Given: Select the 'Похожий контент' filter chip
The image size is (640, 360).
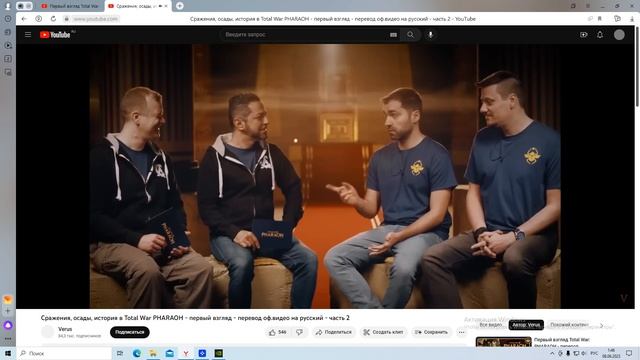Looking at the screenshot, I should [x=569, y=325].
